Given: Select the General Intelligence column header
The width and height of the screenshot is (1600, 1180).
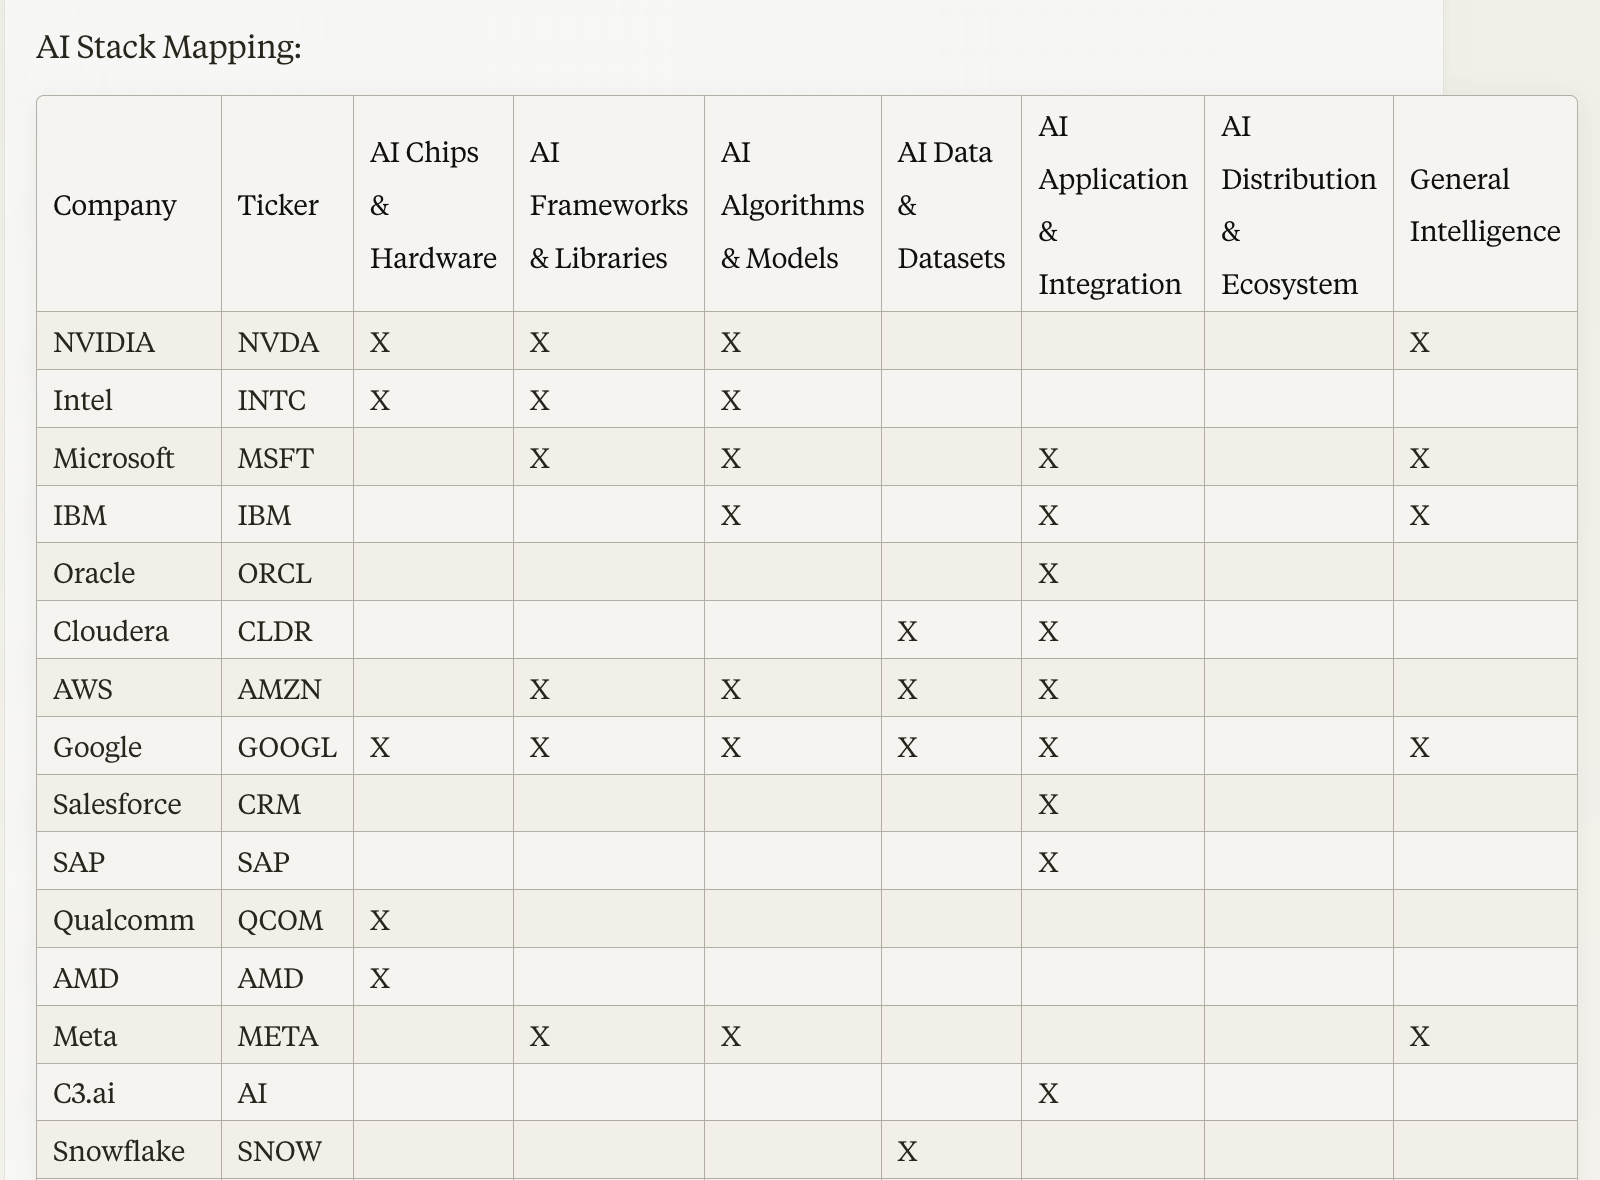Looking at the screenshot, I should coord(1485,205).
